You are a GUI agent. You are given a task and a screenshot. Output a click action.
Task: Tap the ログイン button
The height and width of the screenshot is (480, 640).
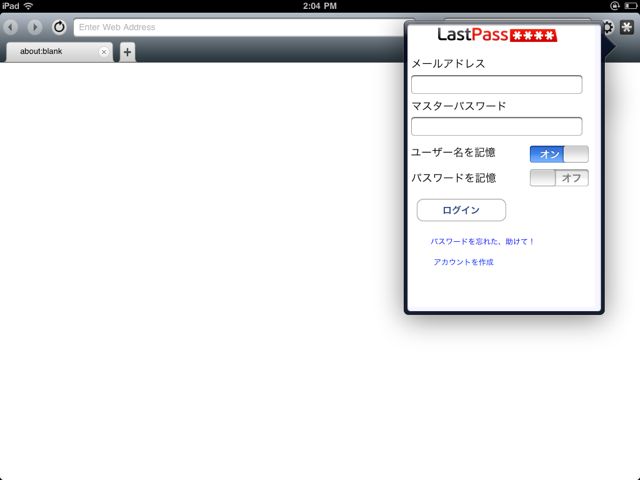coord(461,210)
